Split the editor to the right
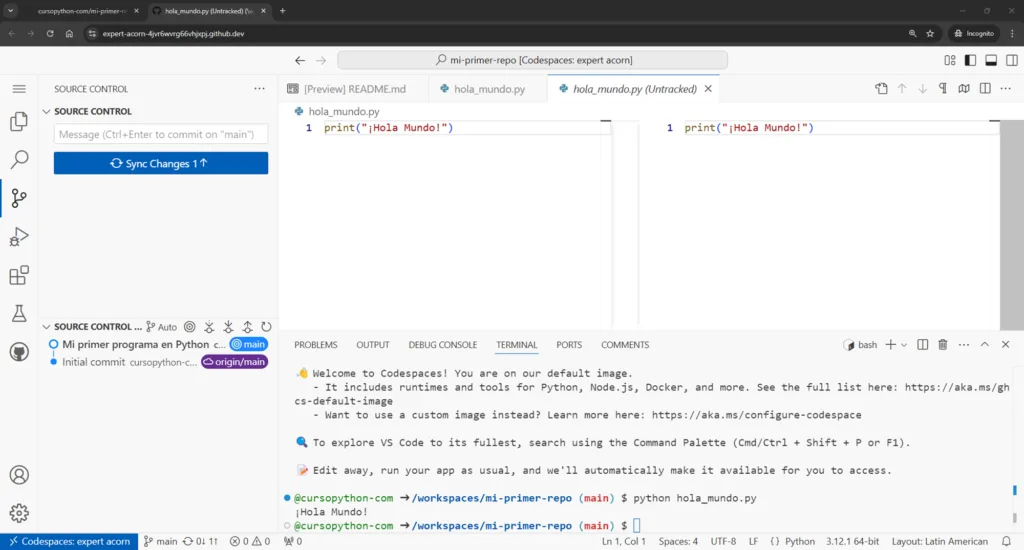 tap(985, 89)
